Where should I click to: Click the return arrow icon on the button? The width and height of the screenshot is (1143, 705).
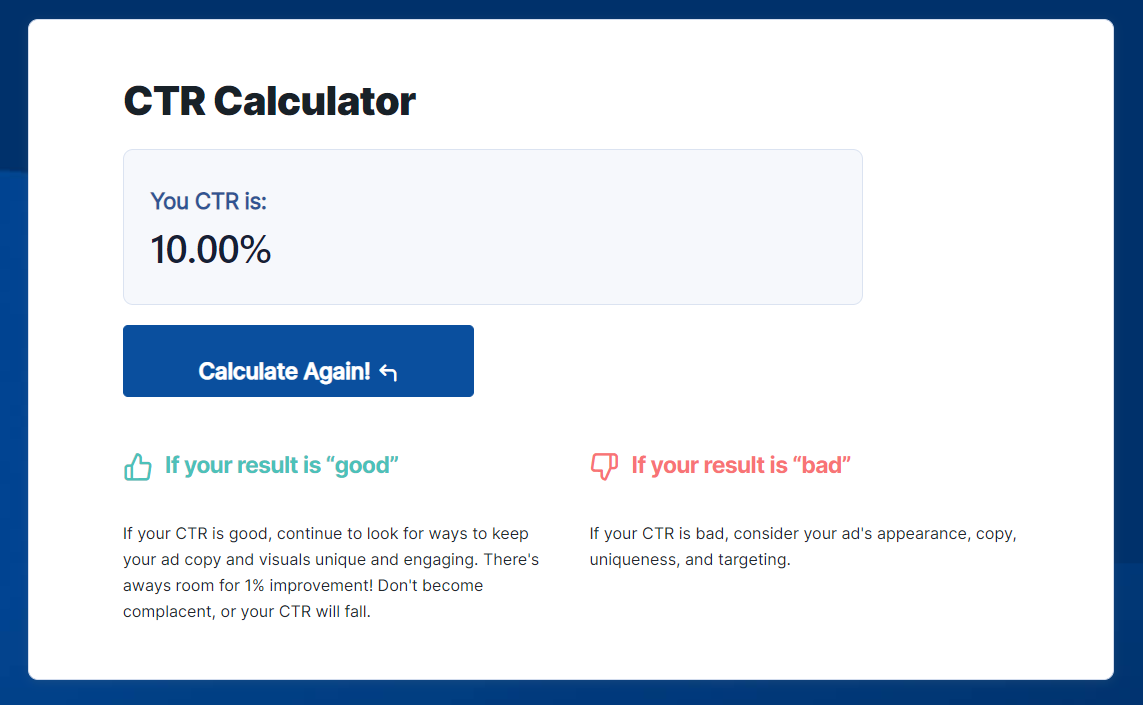click(x=389, y=372)
